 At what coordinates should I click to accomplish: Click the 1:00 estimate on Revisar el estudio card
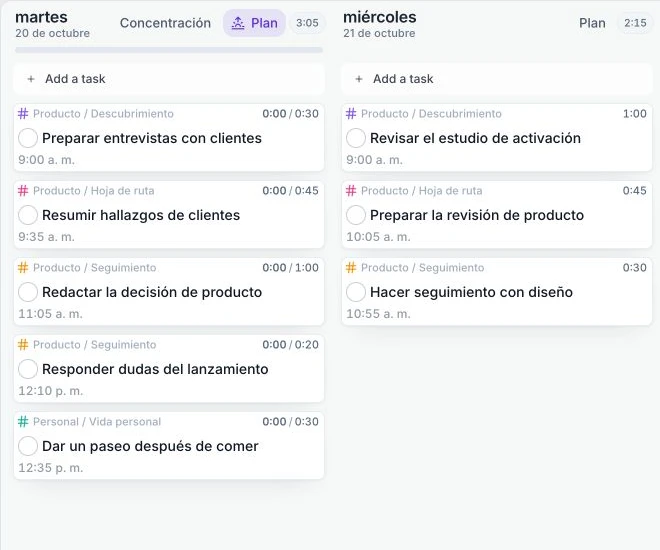click(635, 114)
